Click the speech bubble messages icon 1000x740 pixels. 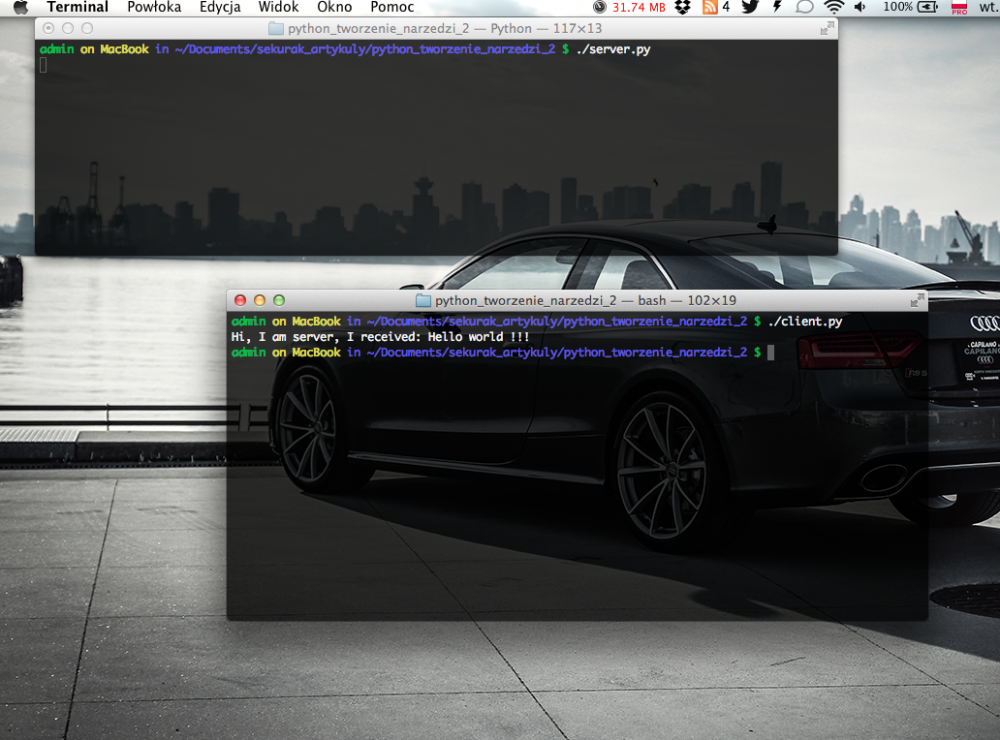[804, 7]
